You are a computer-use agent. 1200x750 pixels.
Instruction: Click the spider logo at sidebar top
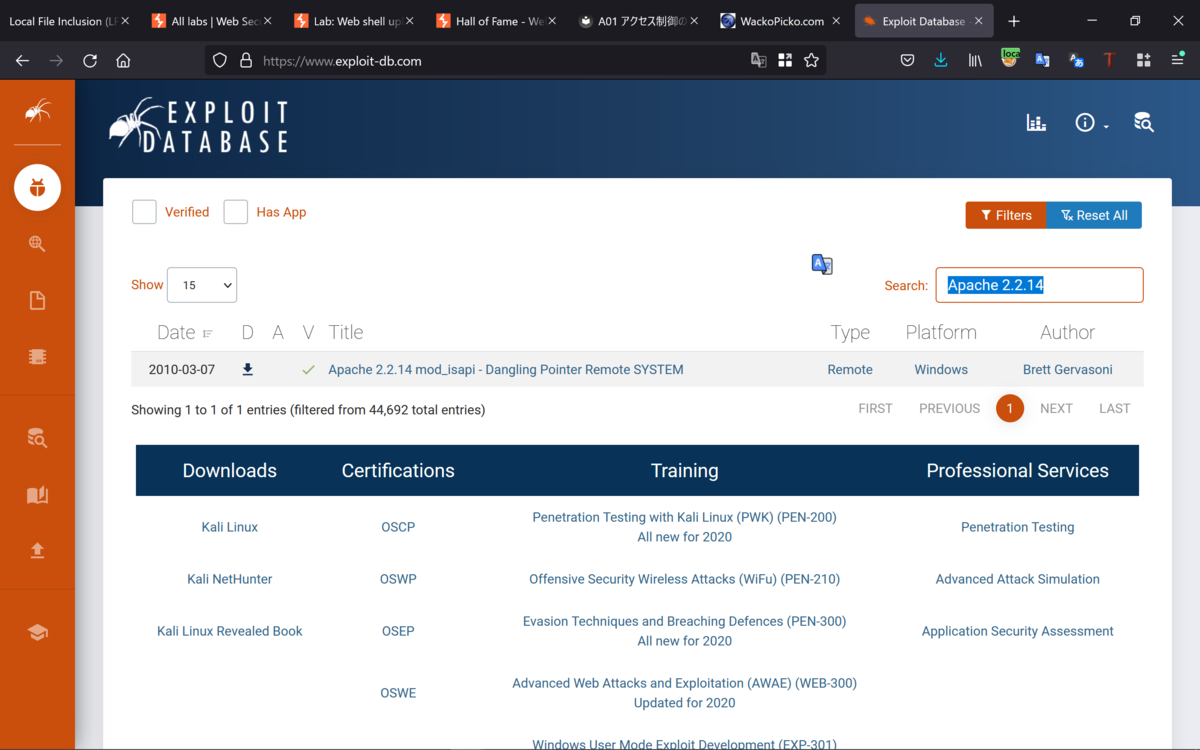[37, 110]
